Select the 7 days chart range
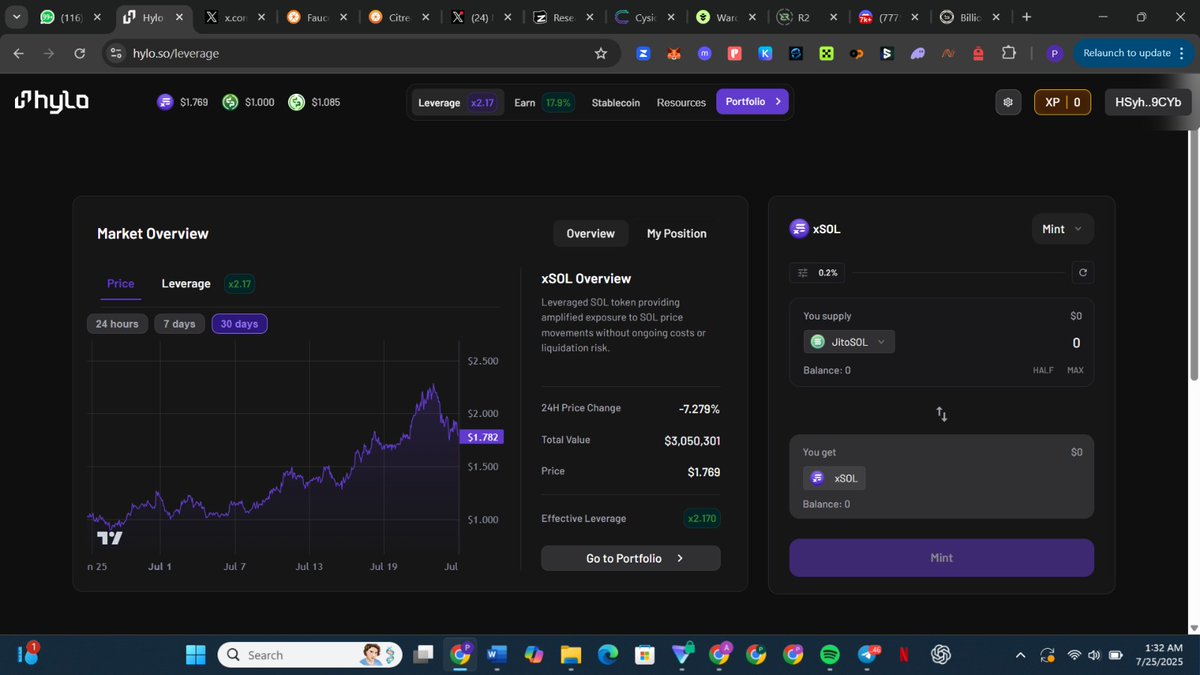This screenshot has width=1200, height=675. (x=179, y=324)
